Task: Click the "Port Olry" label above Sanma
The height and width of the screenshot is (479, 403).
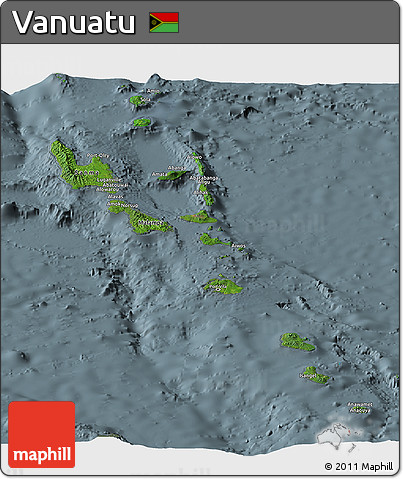Action: coord(98,155)
